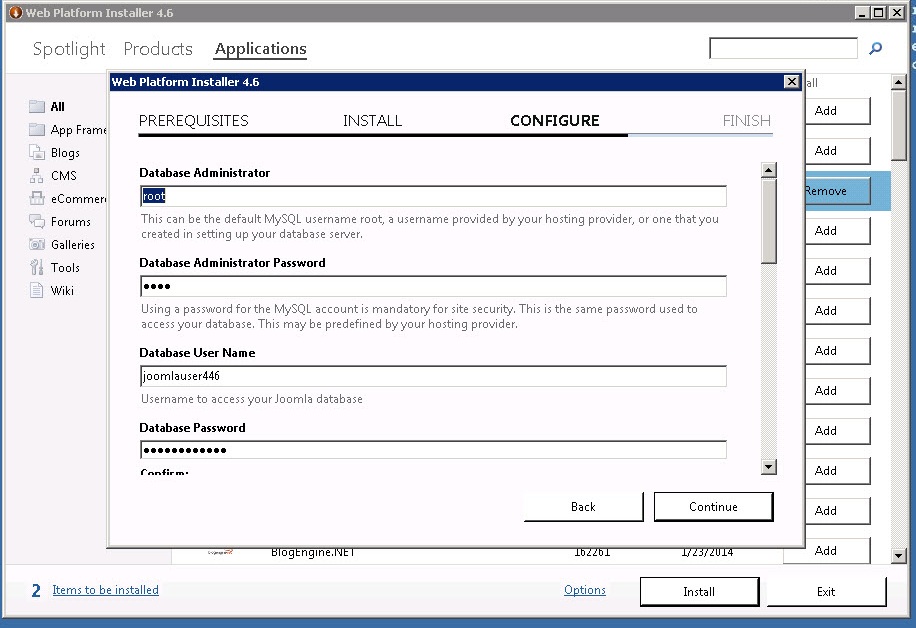916x628 pixels.
Task: Open Items to be installed link
Action: point(106,590)
